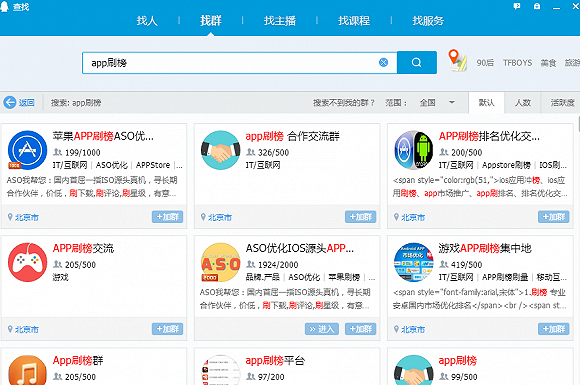580x385 pixels.
Task: Click 搜索不到我的群？ link
Action: (344, 102)
